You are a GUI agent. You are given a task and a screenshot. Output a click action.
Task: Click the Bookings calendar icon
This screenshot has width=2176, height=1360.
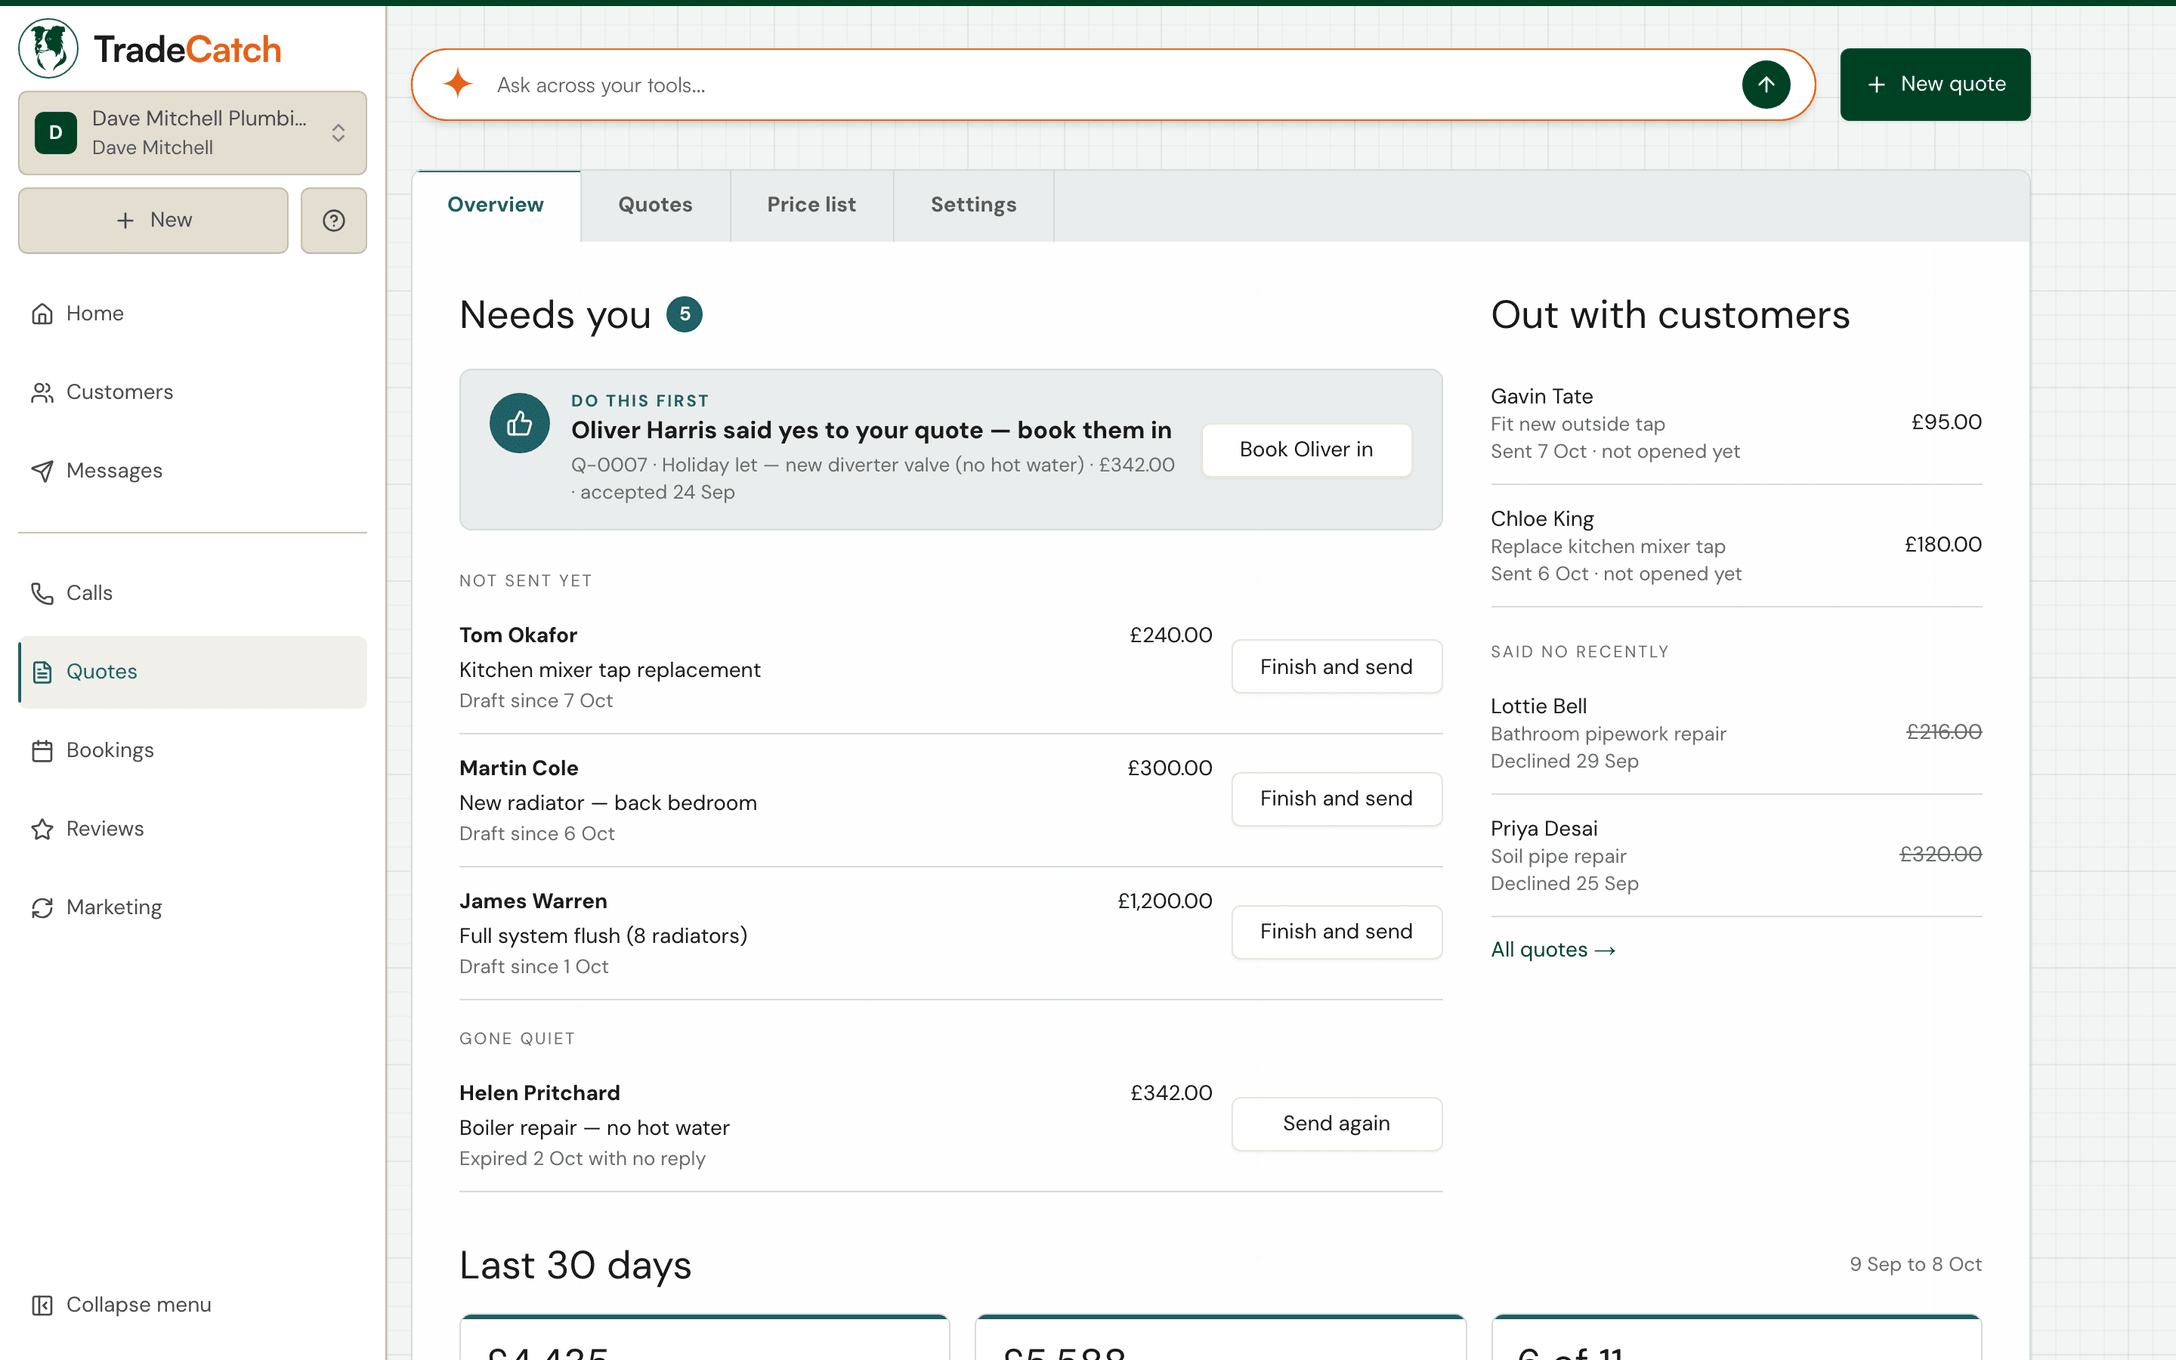click(42, 751)
